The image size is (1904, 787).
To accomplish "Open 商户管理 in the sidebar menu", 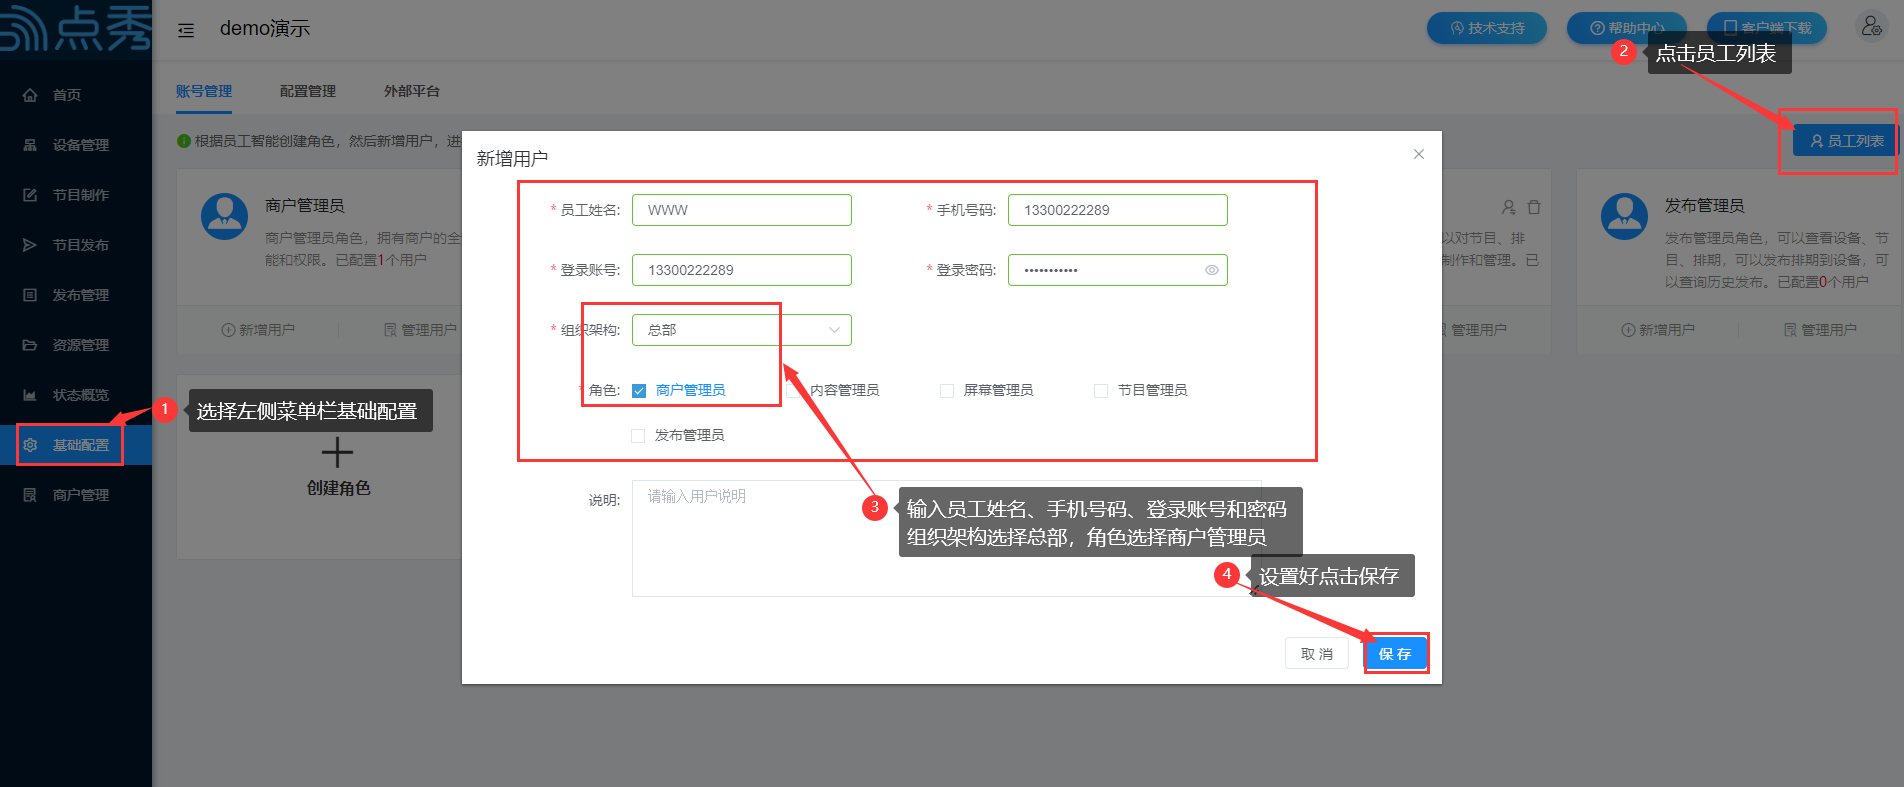I will coord(76,495).
